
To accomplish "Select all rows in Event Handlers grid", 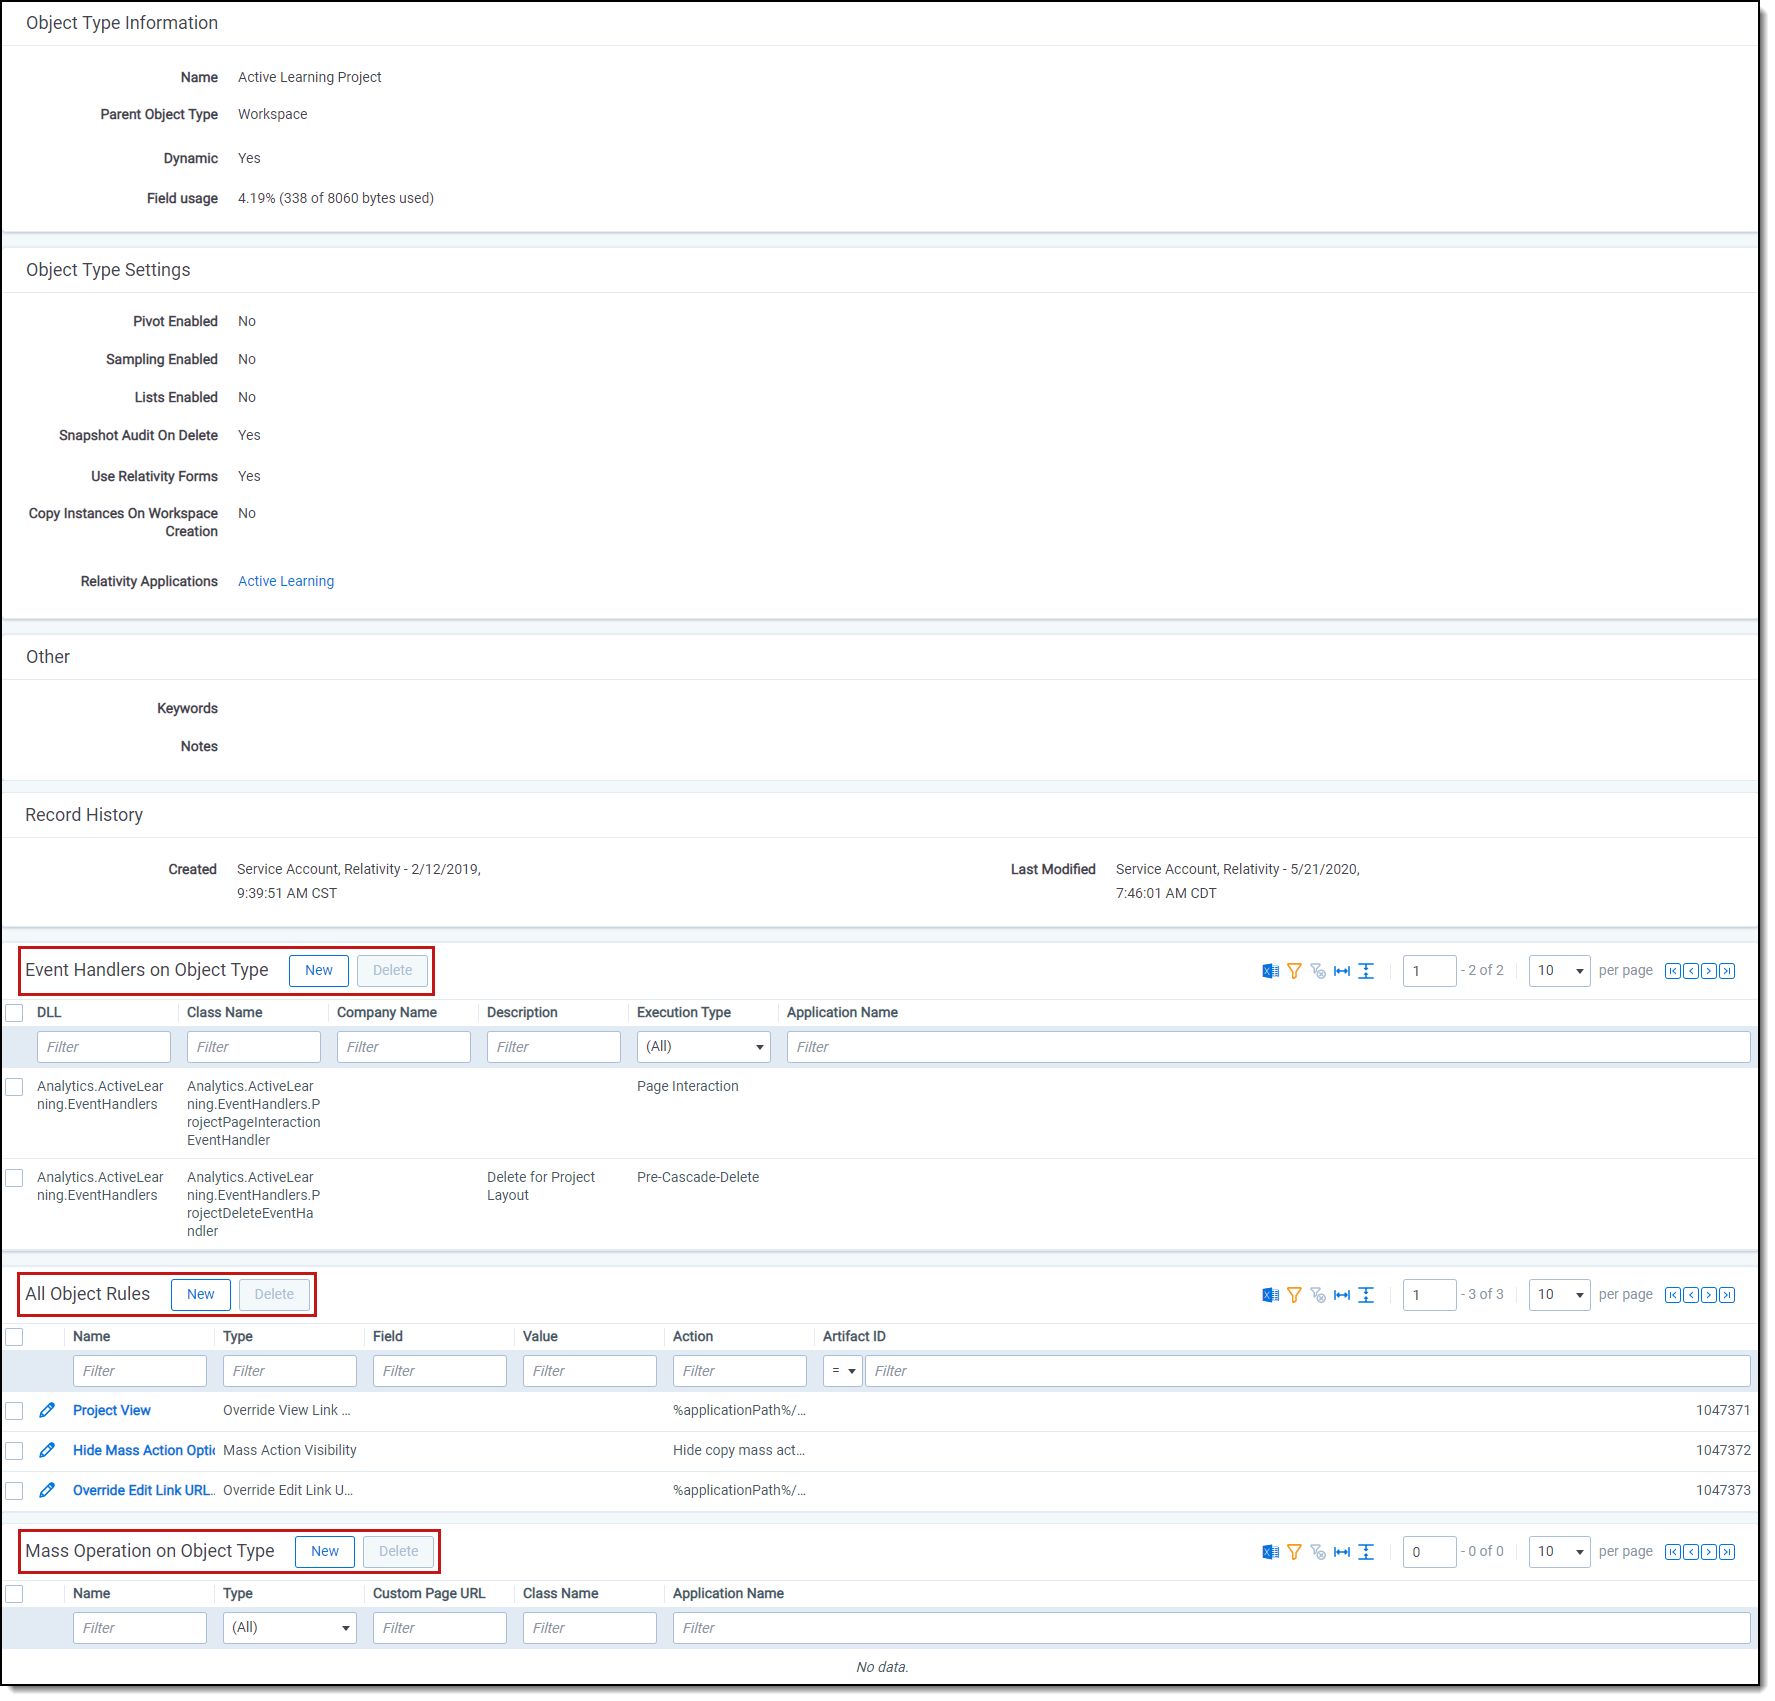I will [15, 1013].
